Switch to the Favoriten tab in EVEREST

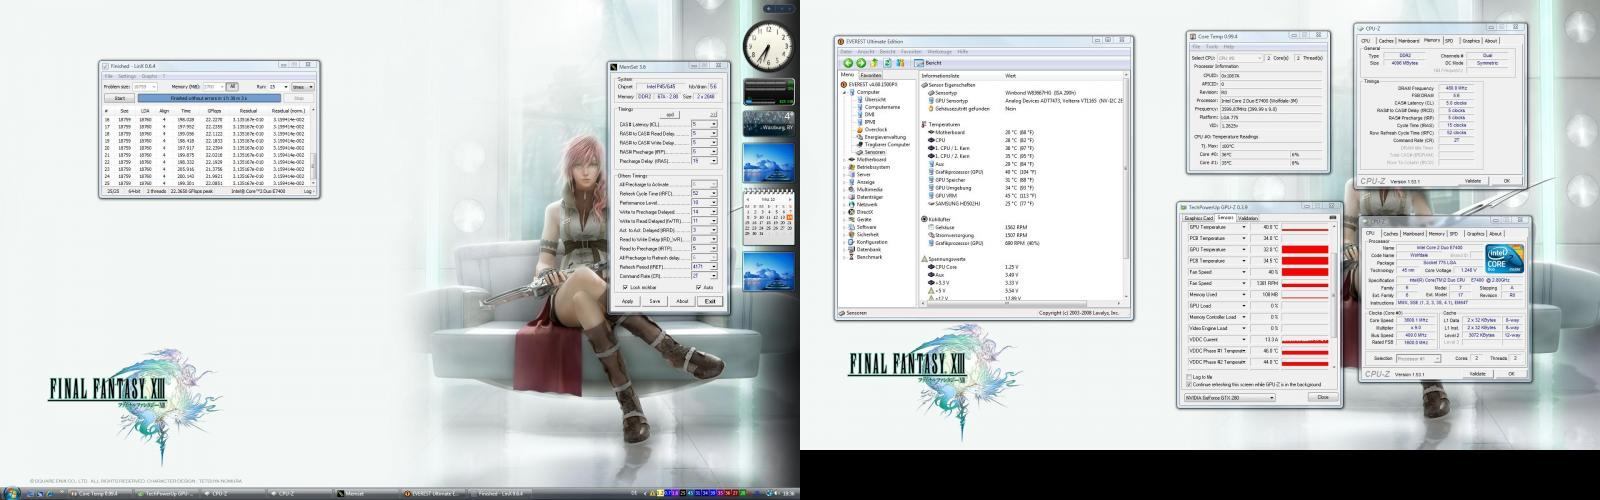871,76
